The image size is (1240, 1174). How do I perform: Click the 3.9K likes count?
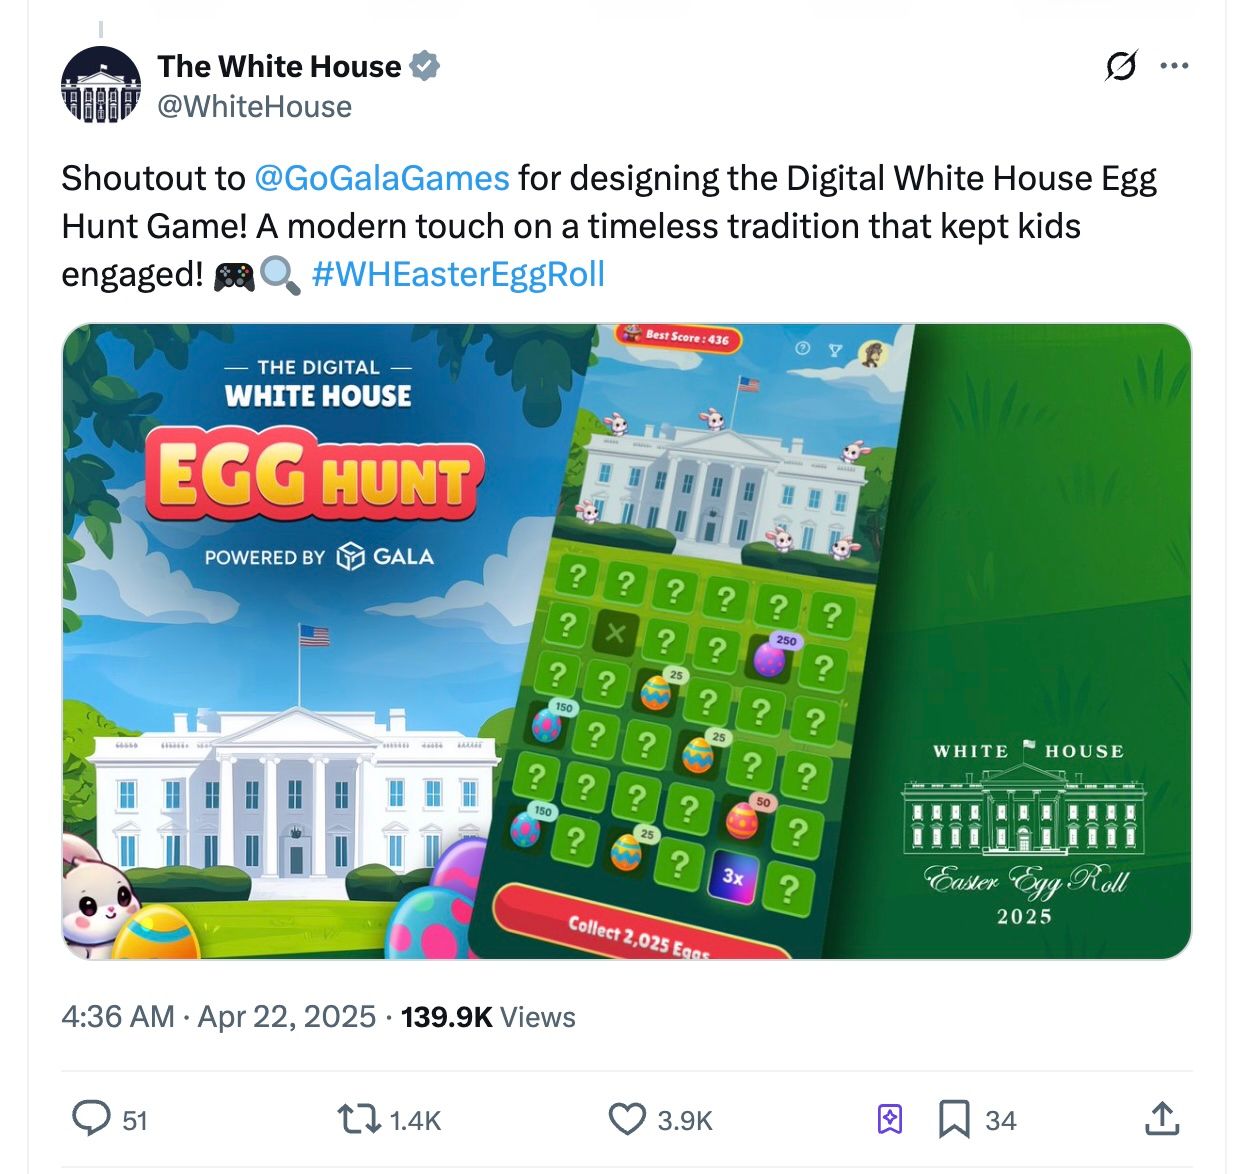pyautogui.click(x=685, y=1120)
